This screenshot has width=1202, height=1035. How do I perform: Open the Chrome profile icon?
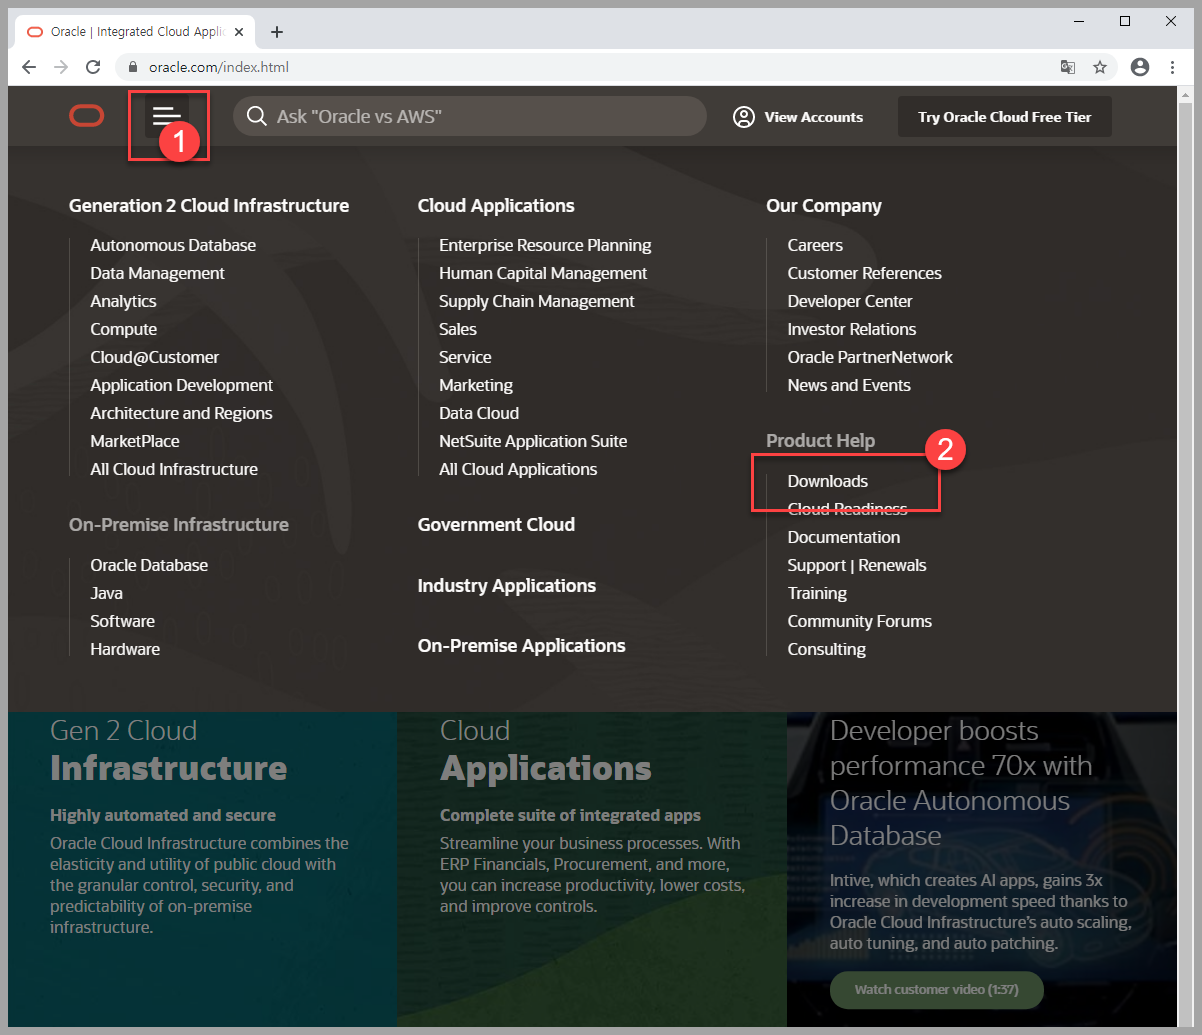click(x=1139, y=67)
